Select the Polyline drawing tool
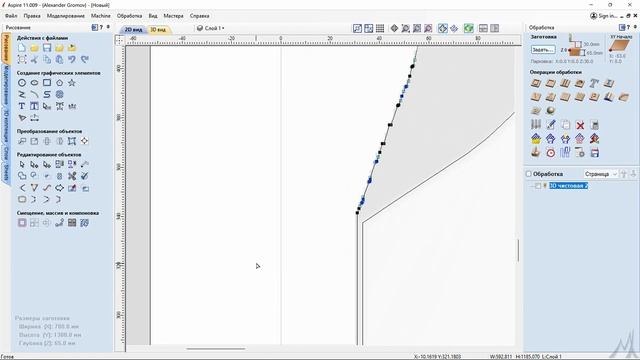The image size is (640, 360). pos(22,95)
